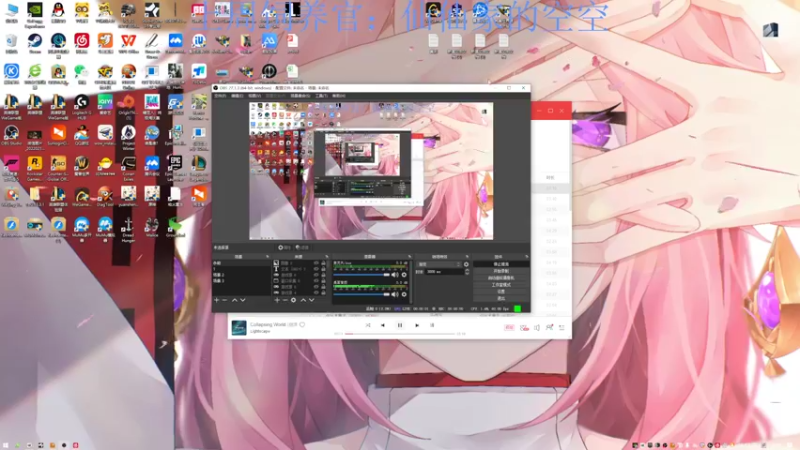800x450 pixels.
Task: Open 桌面音频 mixer channel gear settings
Action: tap(404, 294)
